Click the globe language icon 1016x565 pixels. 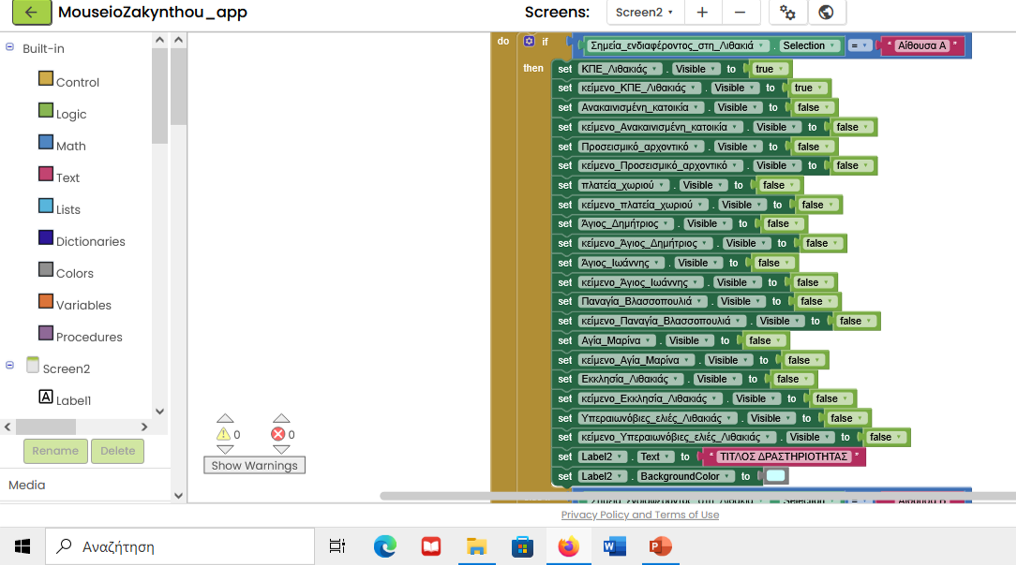826,12
